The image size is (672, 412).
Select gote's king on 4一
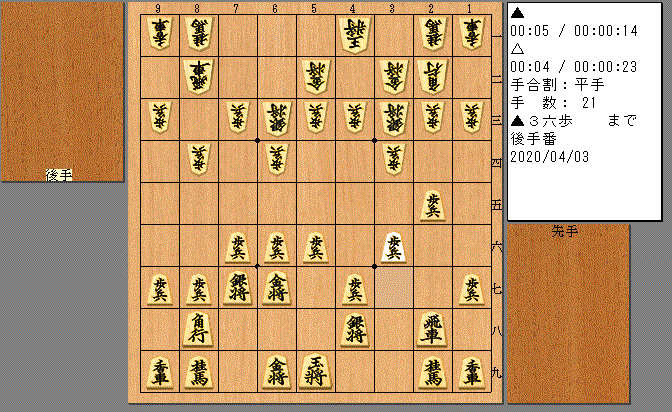click(355, 34)
